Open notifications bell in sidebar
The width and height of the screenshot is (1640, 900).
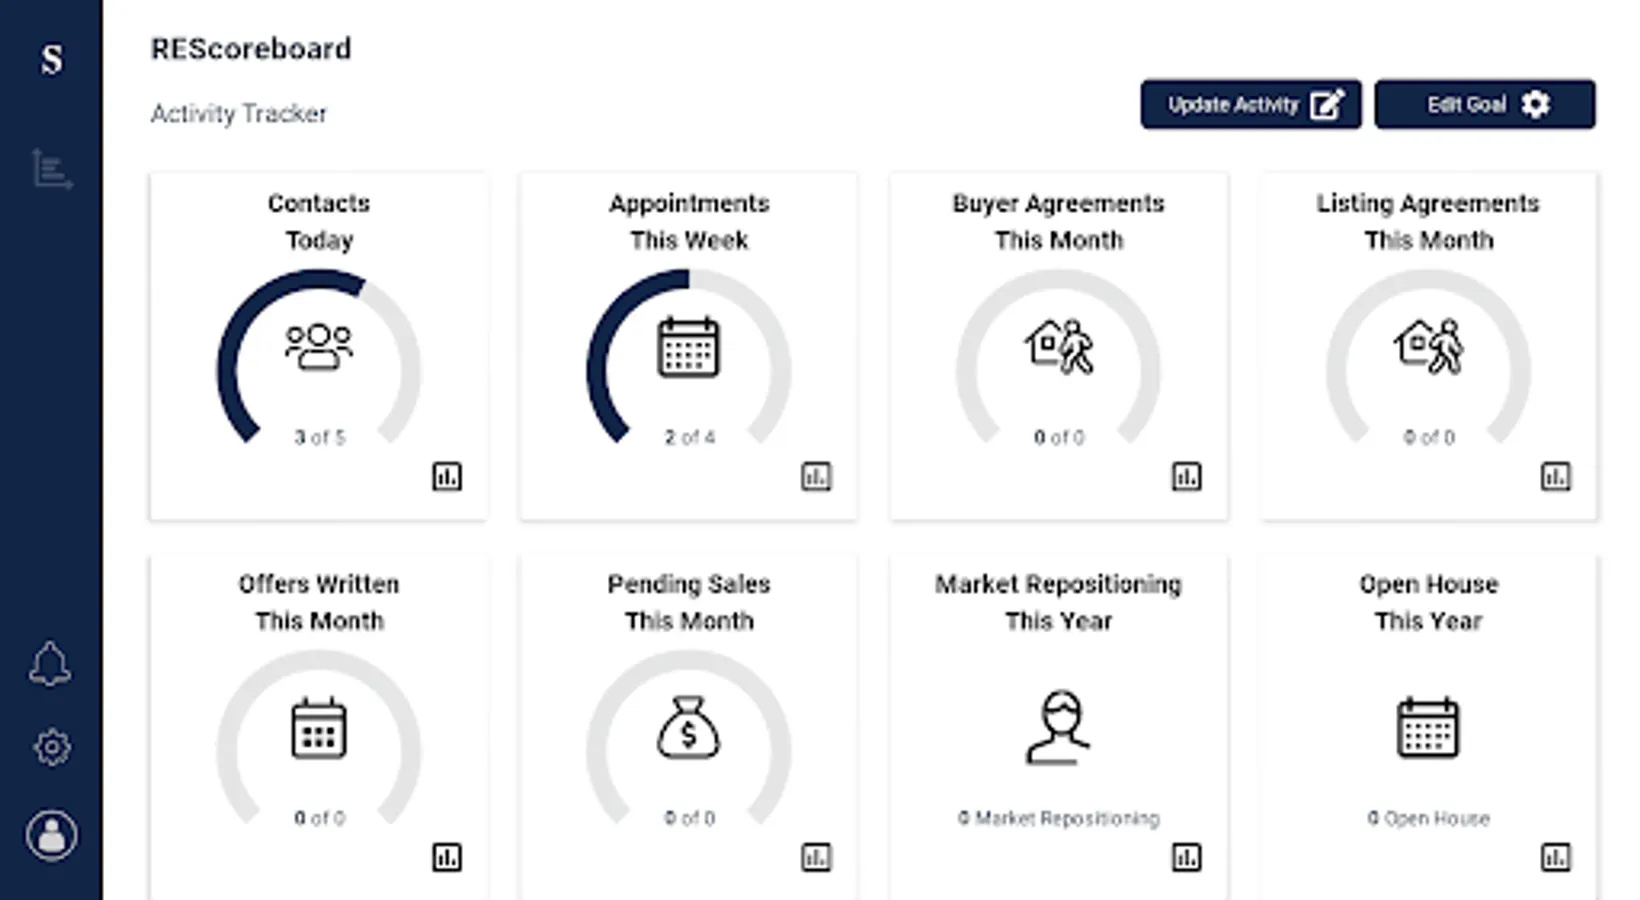click(x=50, y=664)
